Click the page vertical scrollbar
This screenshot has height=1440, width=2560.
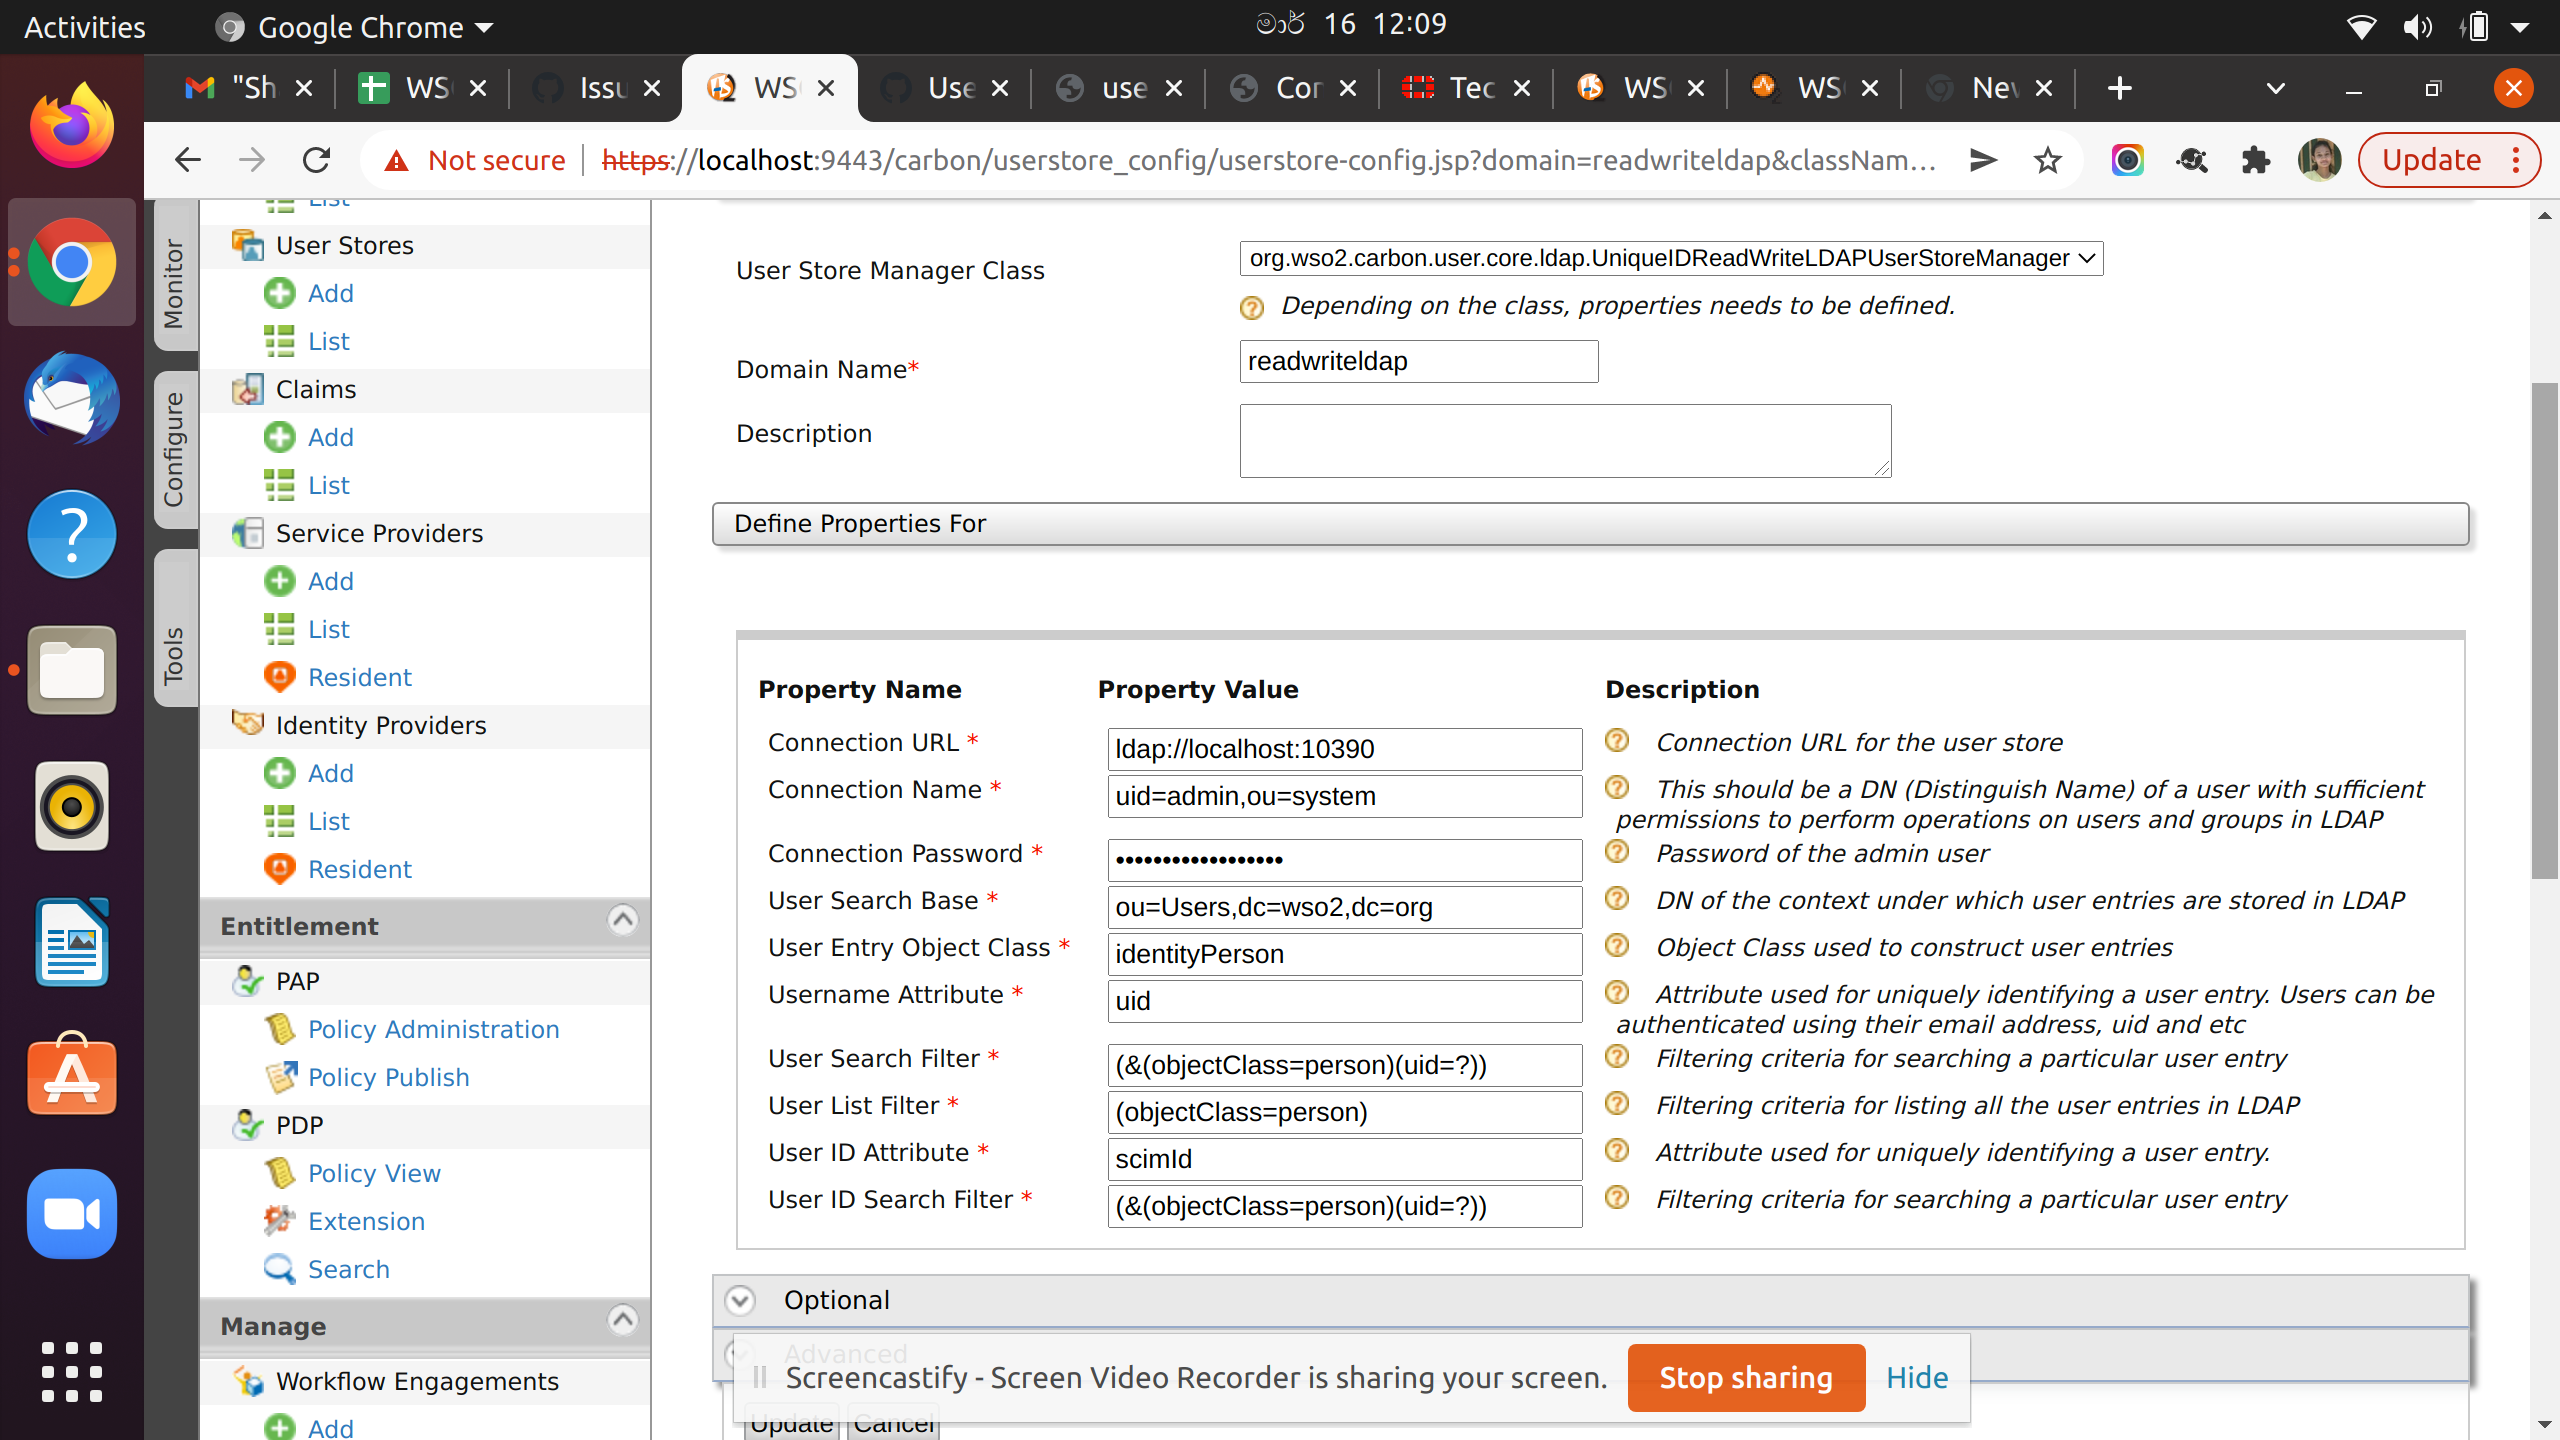pos(2544,630)
